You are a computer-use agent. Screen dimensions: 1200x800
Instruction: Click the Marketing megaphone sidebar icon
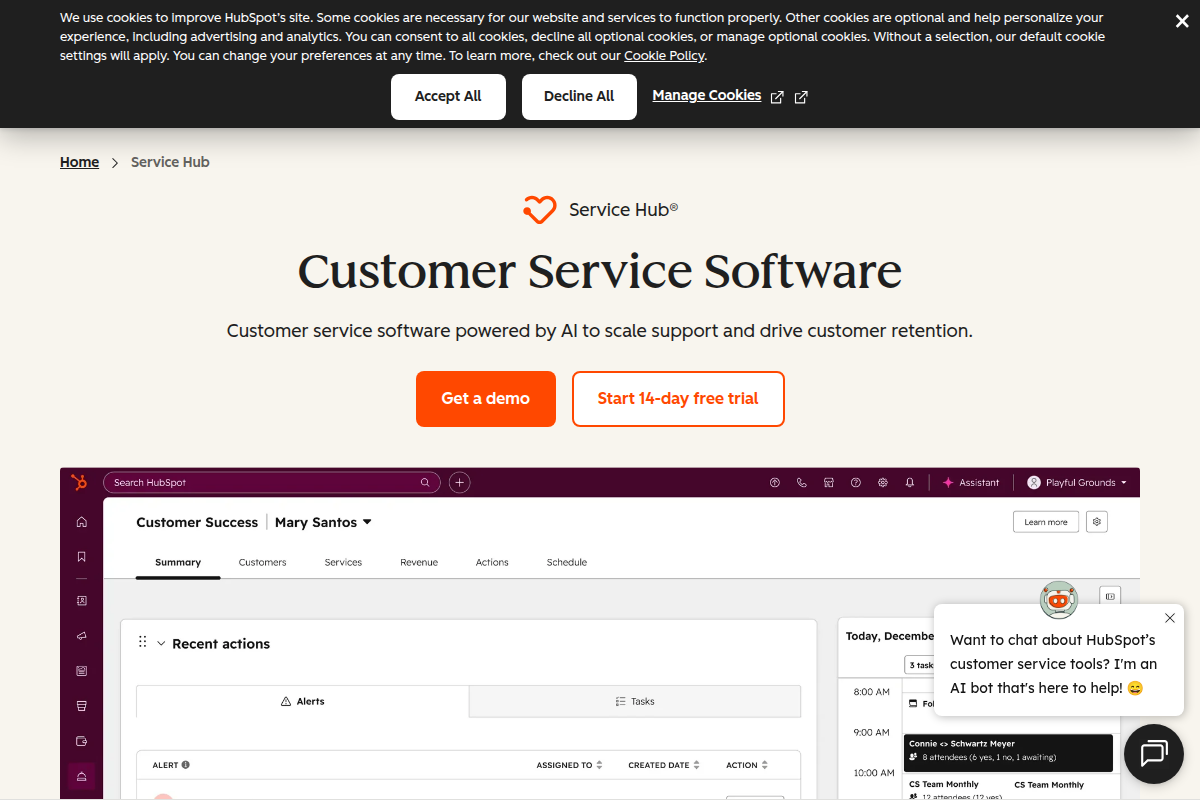pyautogui.click(x=81, y=635)
